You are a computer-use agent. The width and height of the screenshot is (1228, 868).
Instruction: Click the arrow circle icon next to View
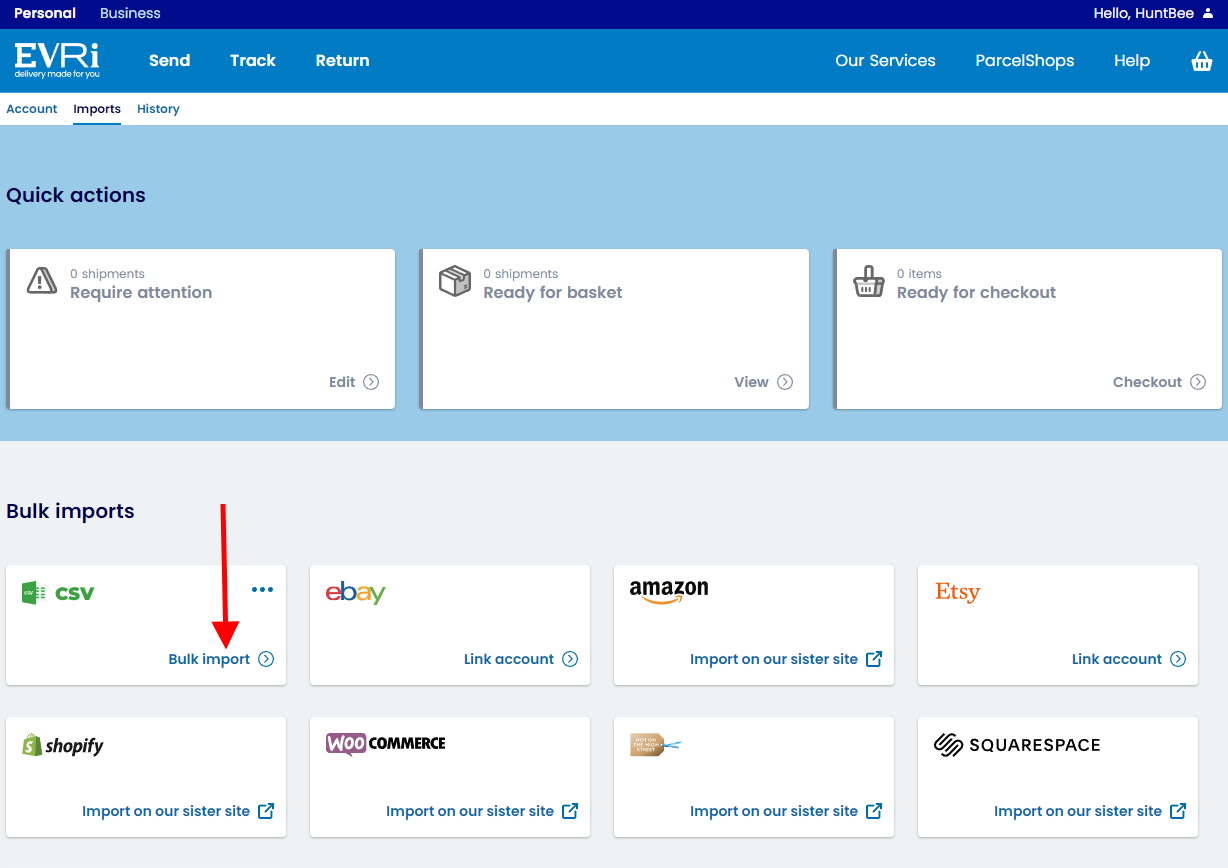pyautogui.click(x=785, y=382)
